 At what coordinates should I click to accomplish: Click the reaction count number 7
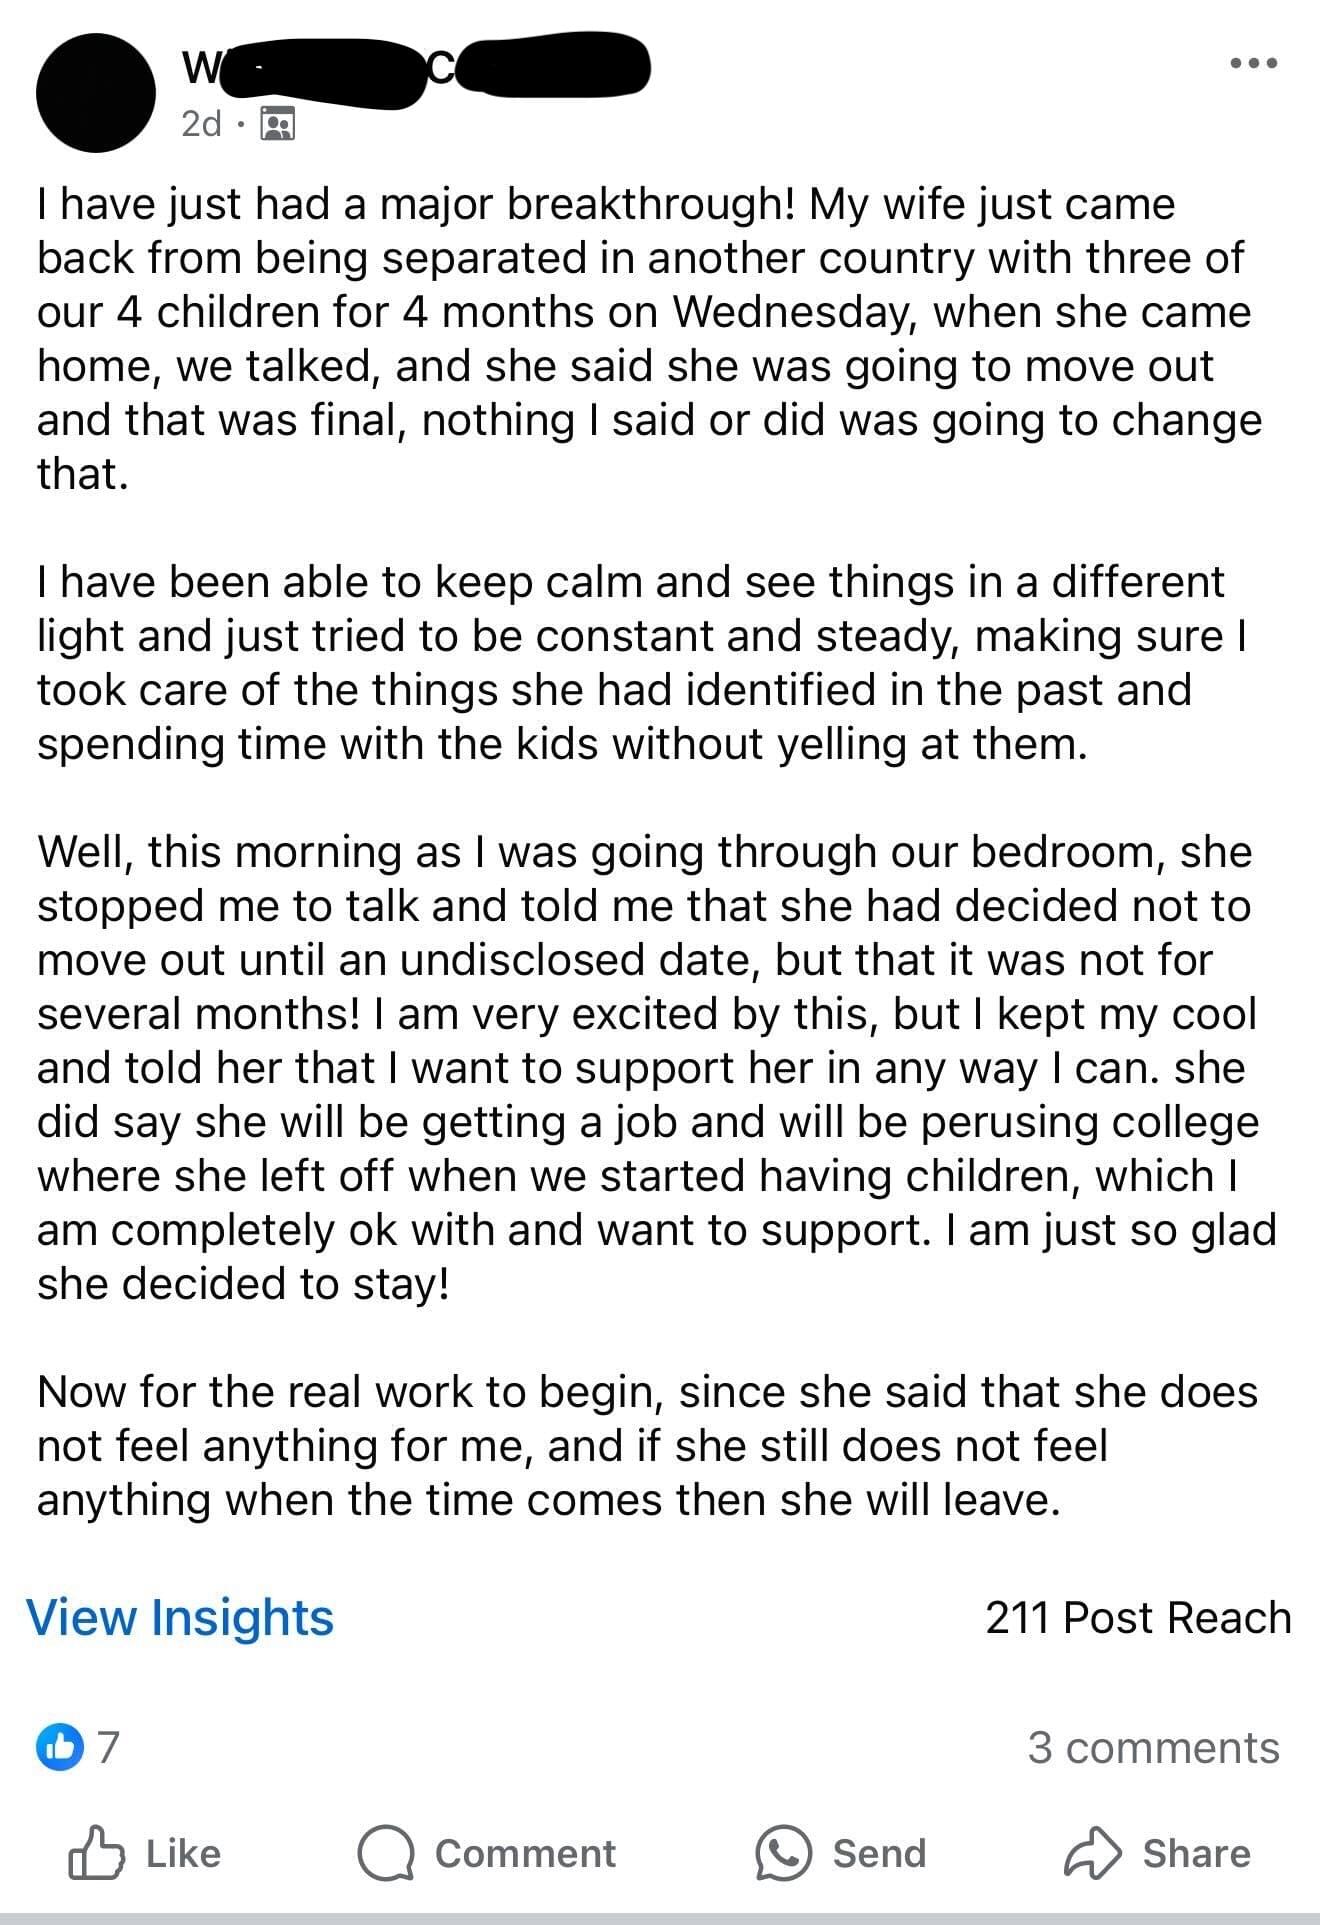pyautogui.click(x=108, y=1747)
